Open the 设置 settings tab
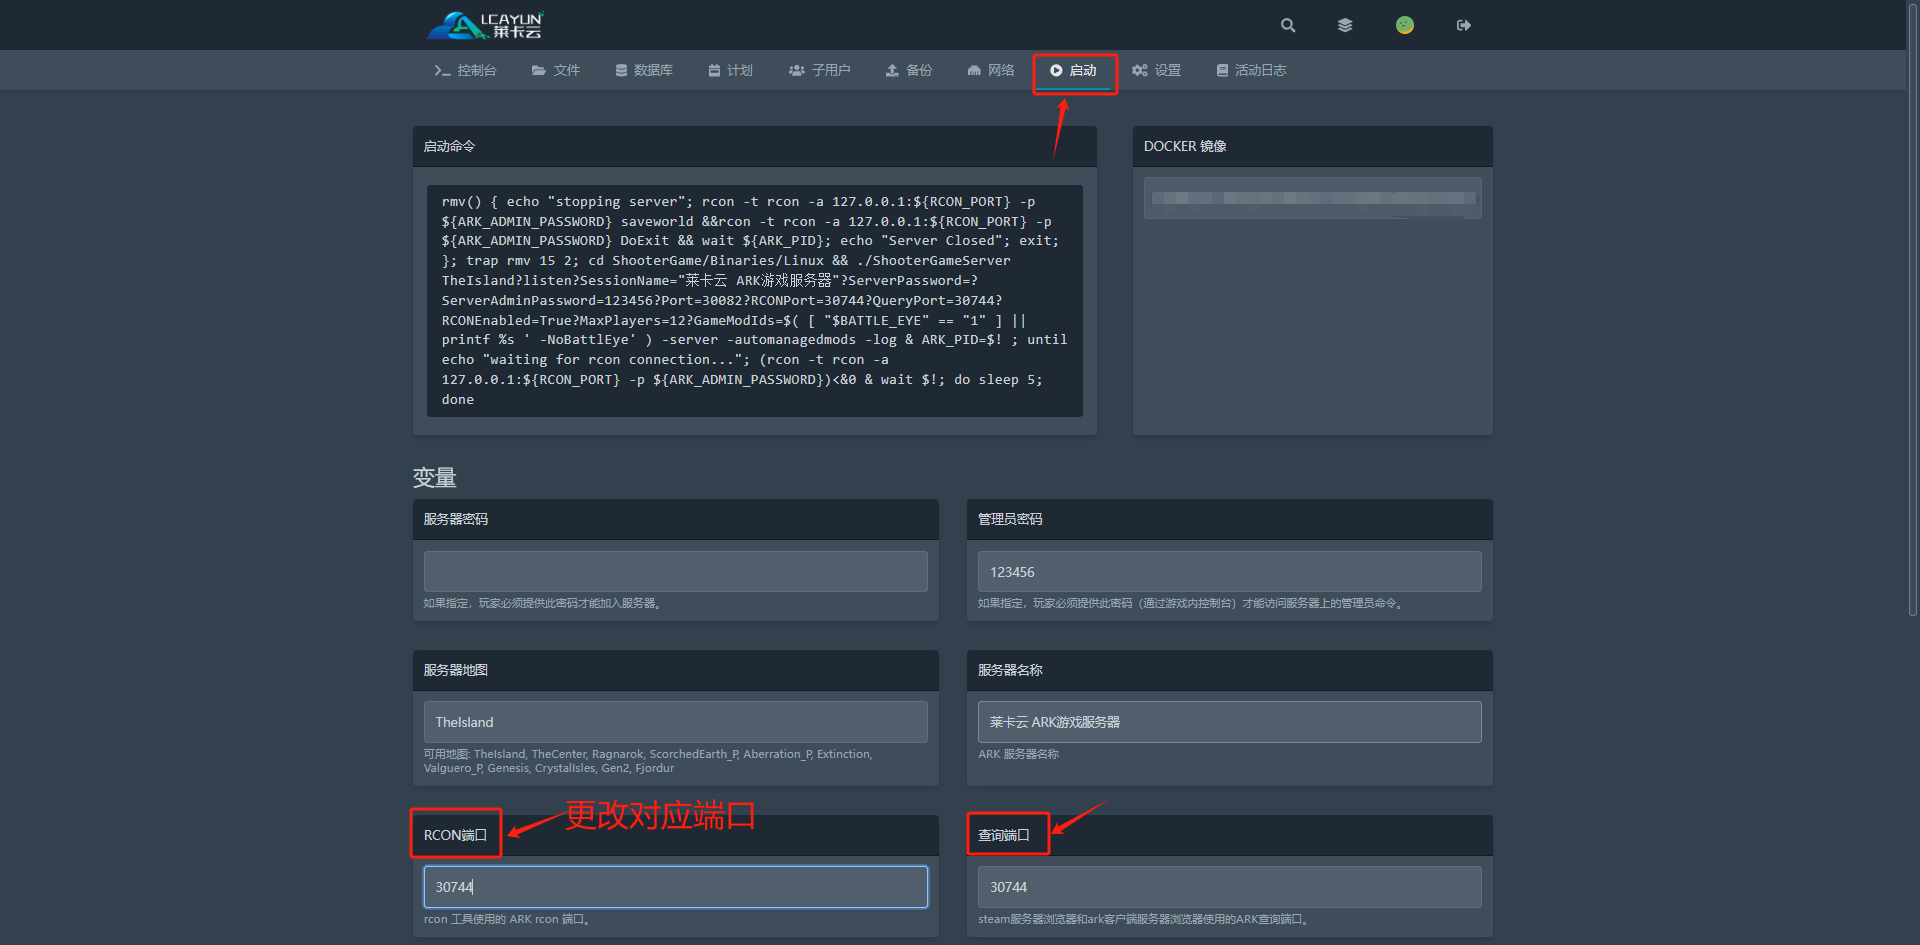This screenshot has height=945, width=1920. [1157, 70]
